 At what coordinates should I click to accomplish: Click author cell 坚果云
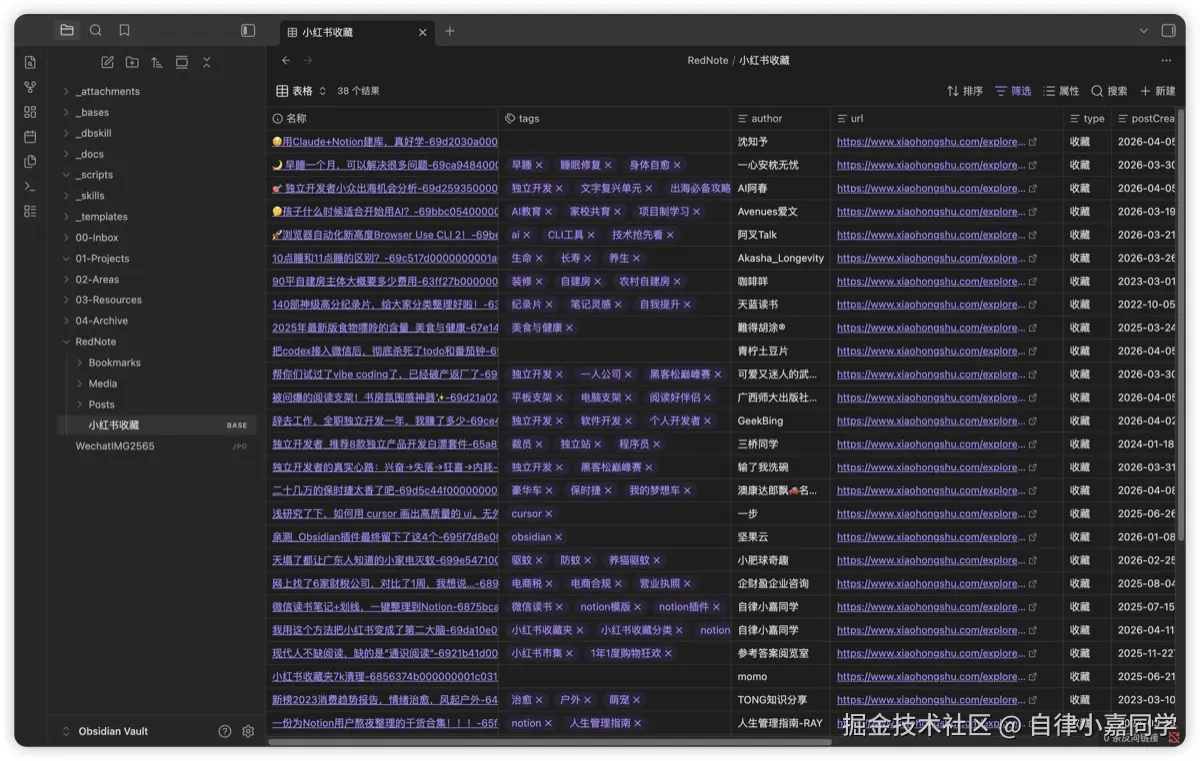[780, 537]
